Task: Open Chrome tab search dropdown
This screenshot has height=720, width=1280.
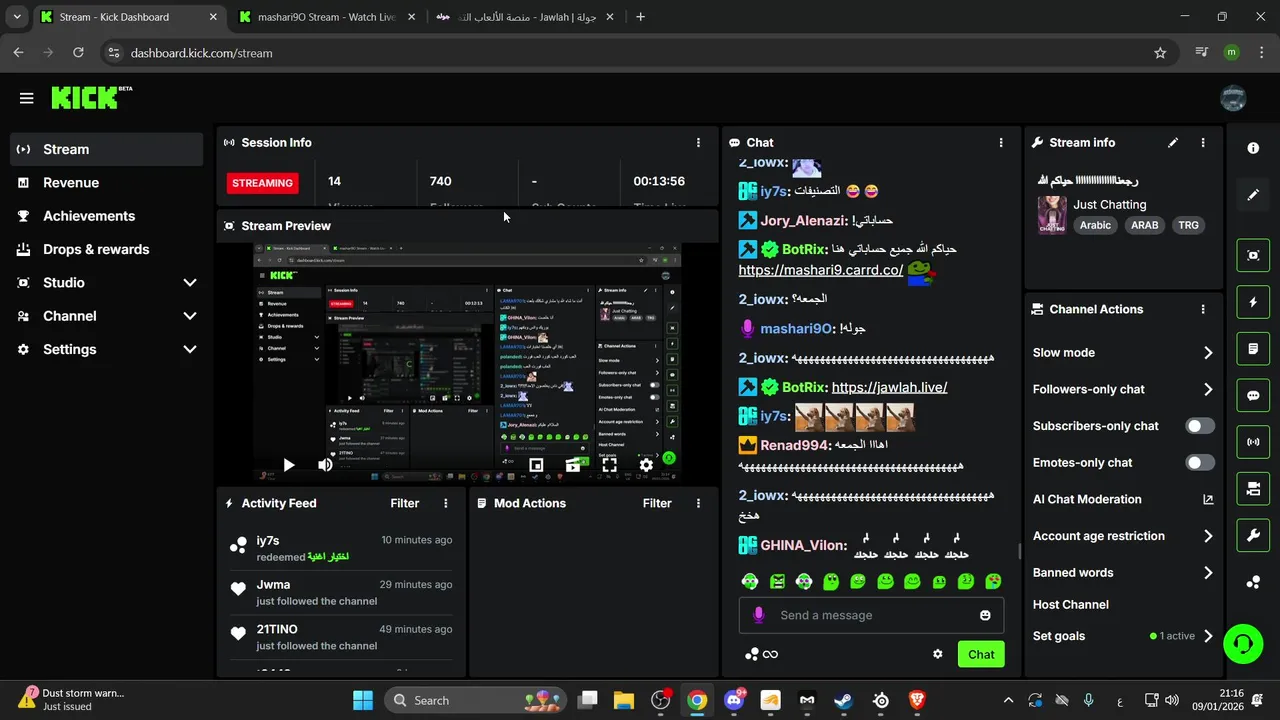Action: tap(17, 17)
